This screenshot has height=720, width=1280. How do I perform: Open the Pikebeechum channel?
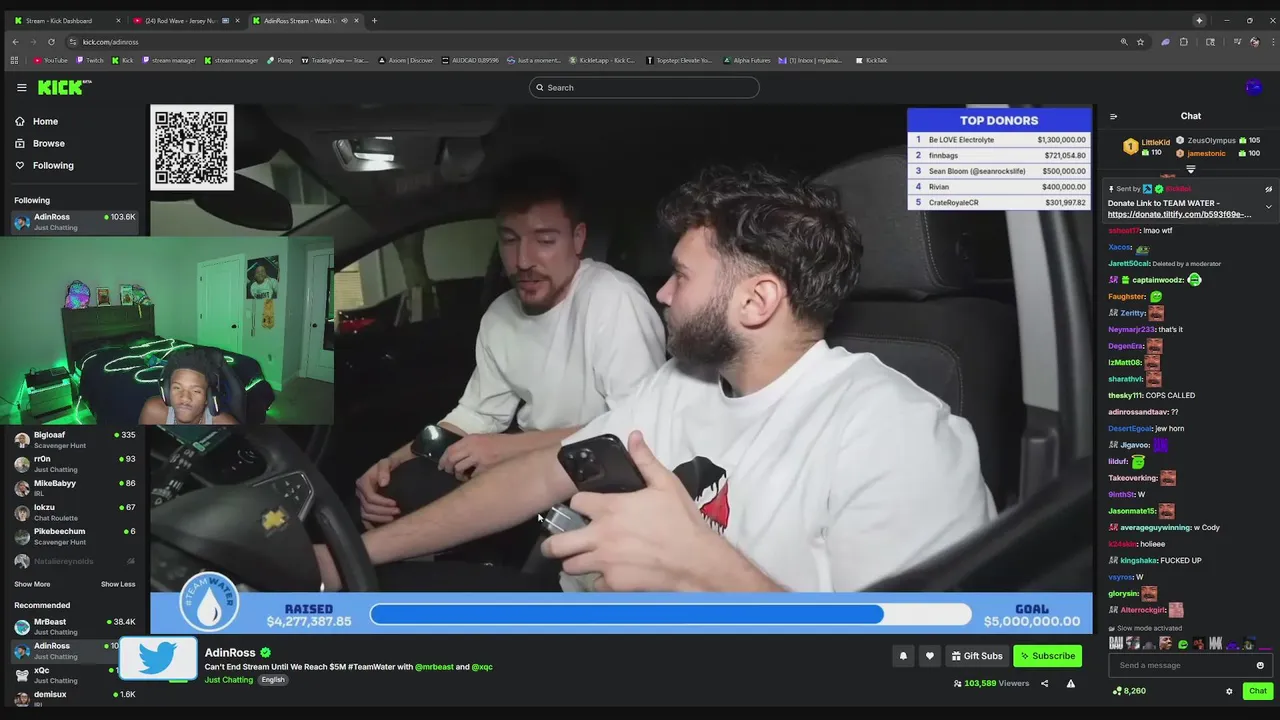pyautogui.click(x=75, y=536)
